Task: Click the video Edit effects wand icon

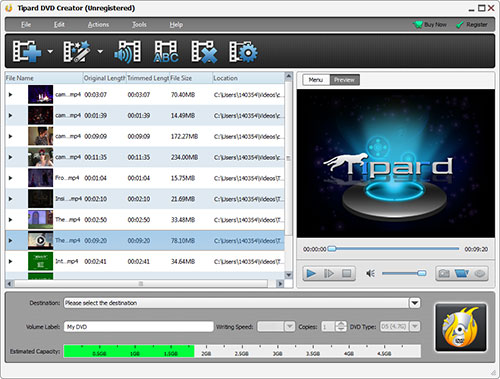Action: 77,51
